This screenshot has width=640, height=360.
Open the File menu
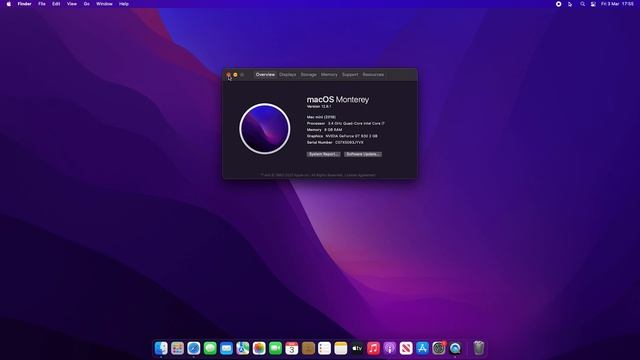click(42, 4)
